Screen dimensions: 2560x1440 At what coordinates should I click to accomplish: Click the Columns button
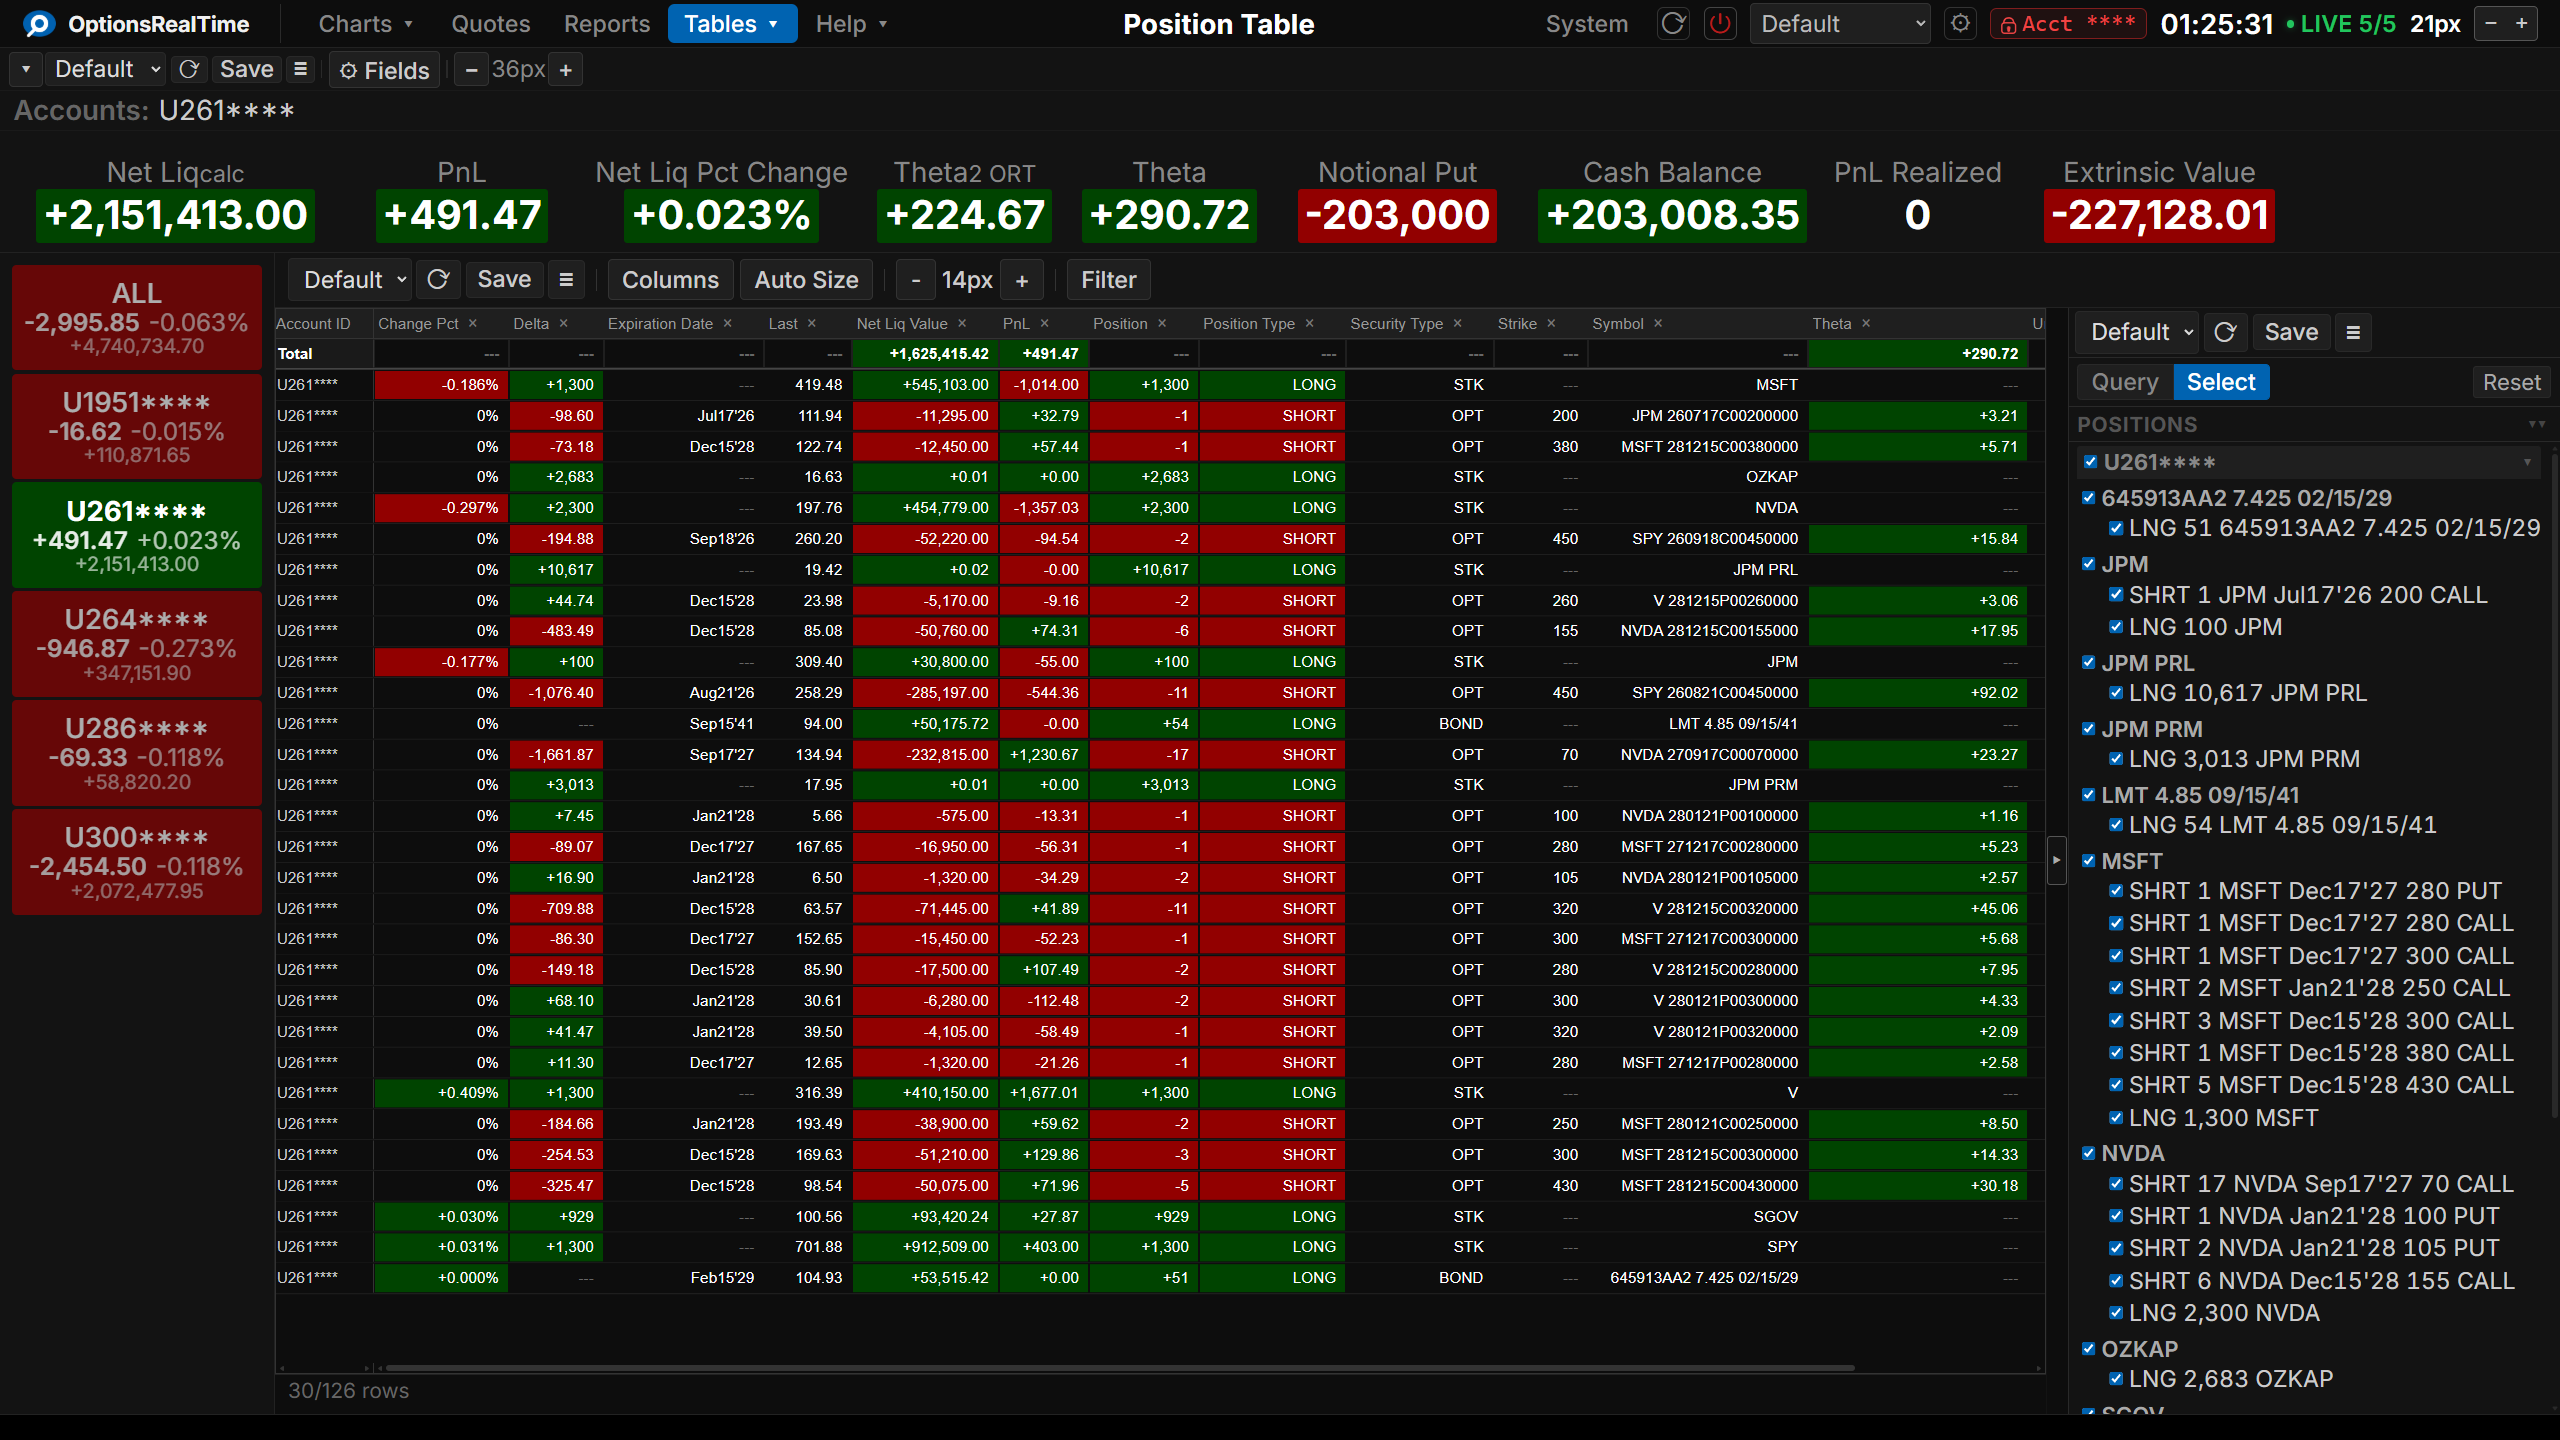click(670, 279)
